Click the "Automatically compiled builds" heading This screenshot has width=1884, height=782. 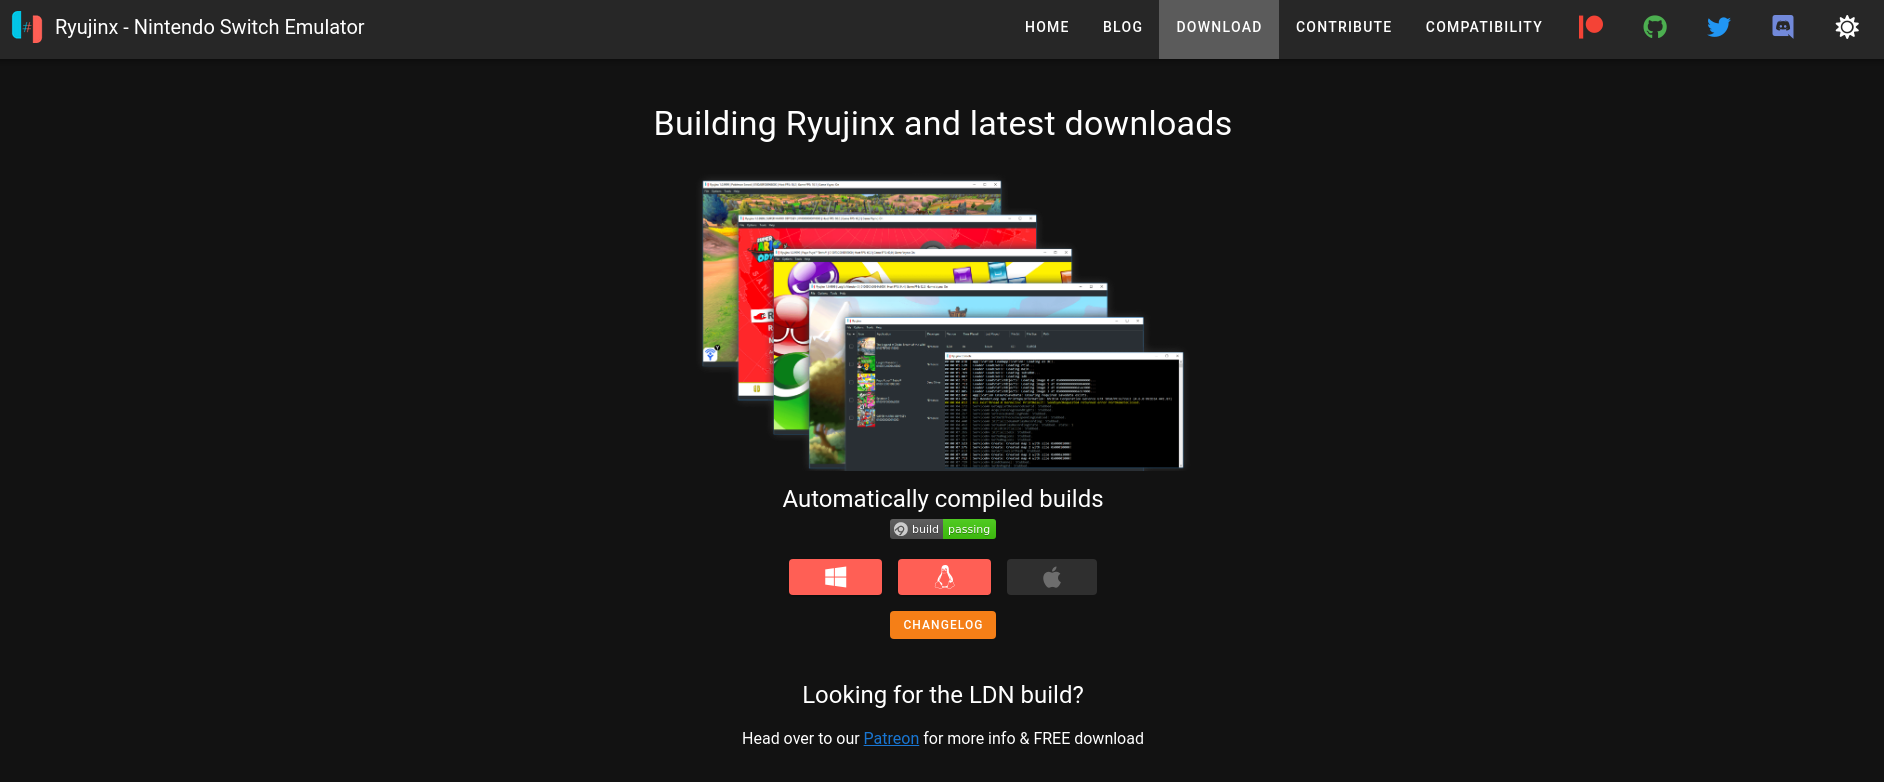click(x=942, y=498)
